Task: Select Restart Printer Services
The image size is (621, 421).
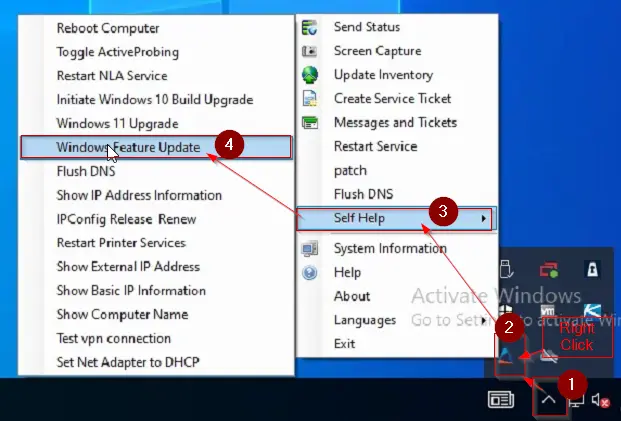Action: pyautogui.click(x=157, y=243)
